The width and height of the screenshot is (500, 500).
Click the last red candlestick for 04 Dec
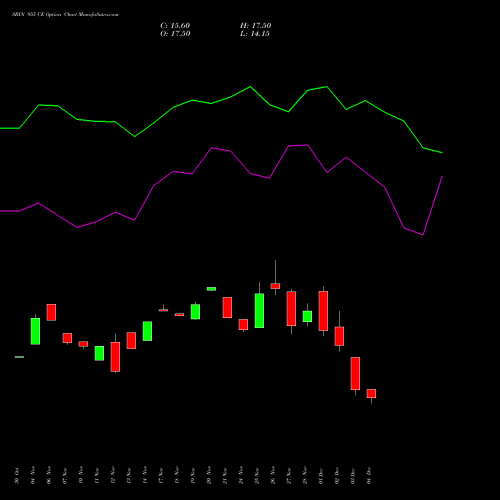(371, 394)
